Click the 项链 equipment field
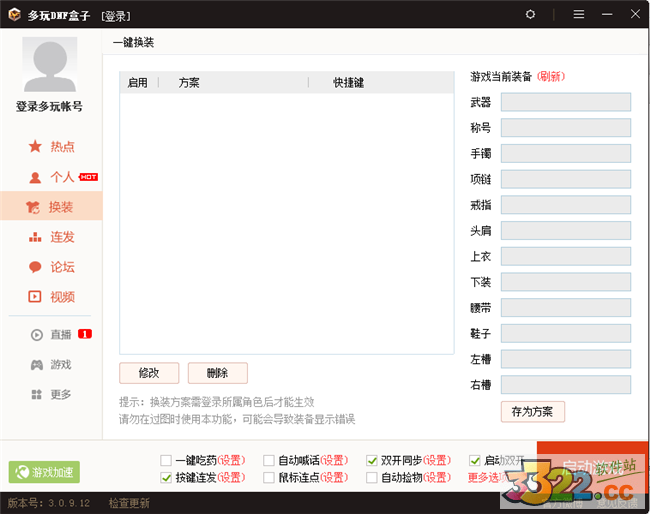This screenshot has width=650, height=514. tap(566, 179)
